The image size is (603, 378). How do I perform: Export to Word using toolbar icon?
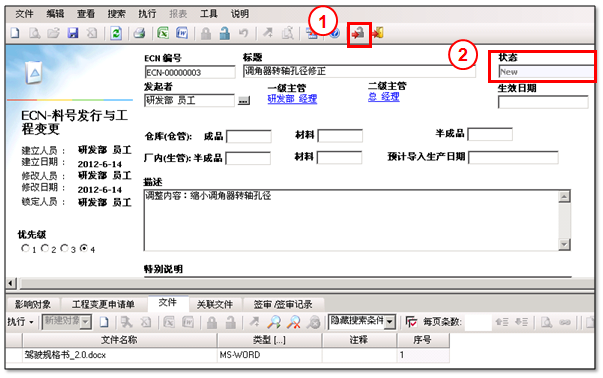pyautogui.click(x=182, y=33)
